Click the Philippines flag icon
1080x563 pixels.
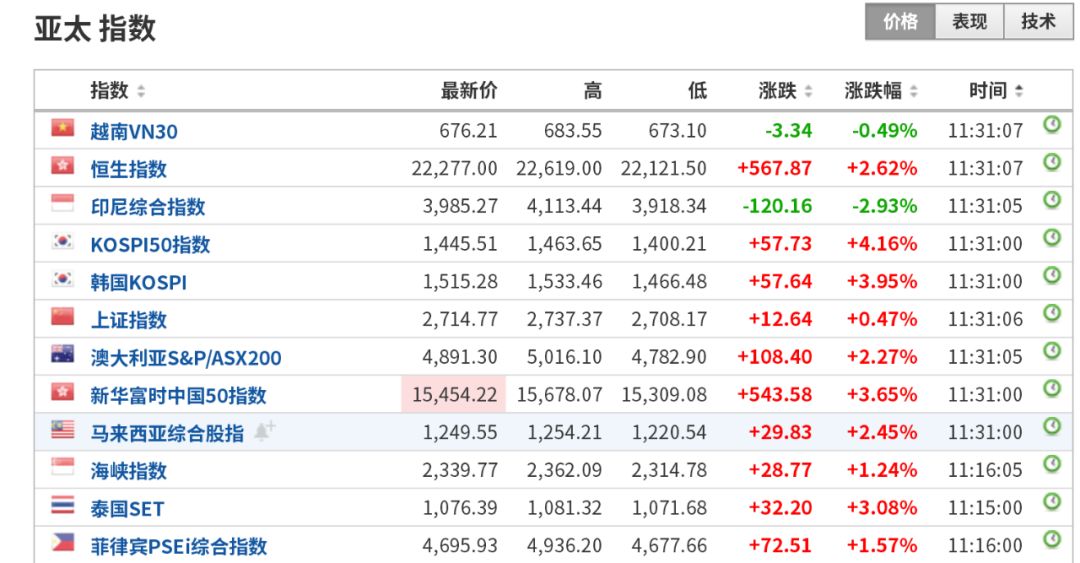tap(63, 544)
